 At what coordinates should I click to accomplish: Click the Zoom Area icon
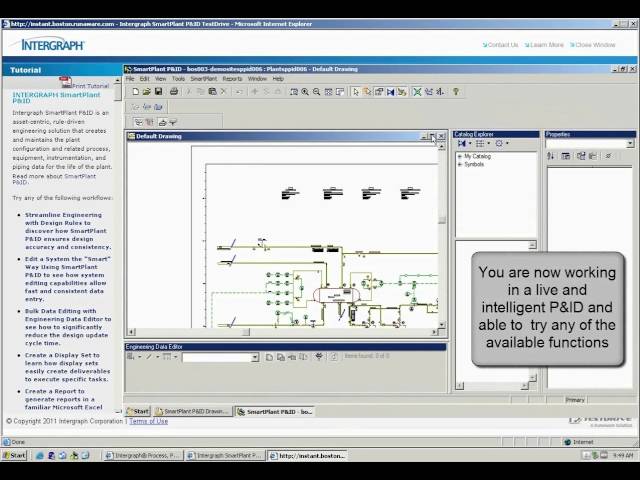tap(293, 92)
